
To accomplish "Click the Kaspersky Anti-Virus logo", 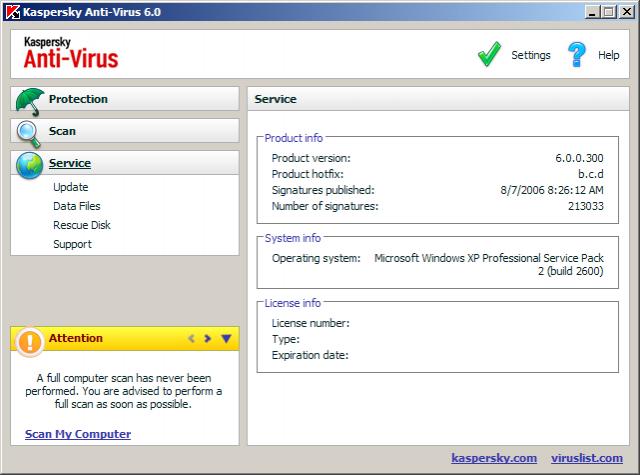I will click(x=71, y=53).
